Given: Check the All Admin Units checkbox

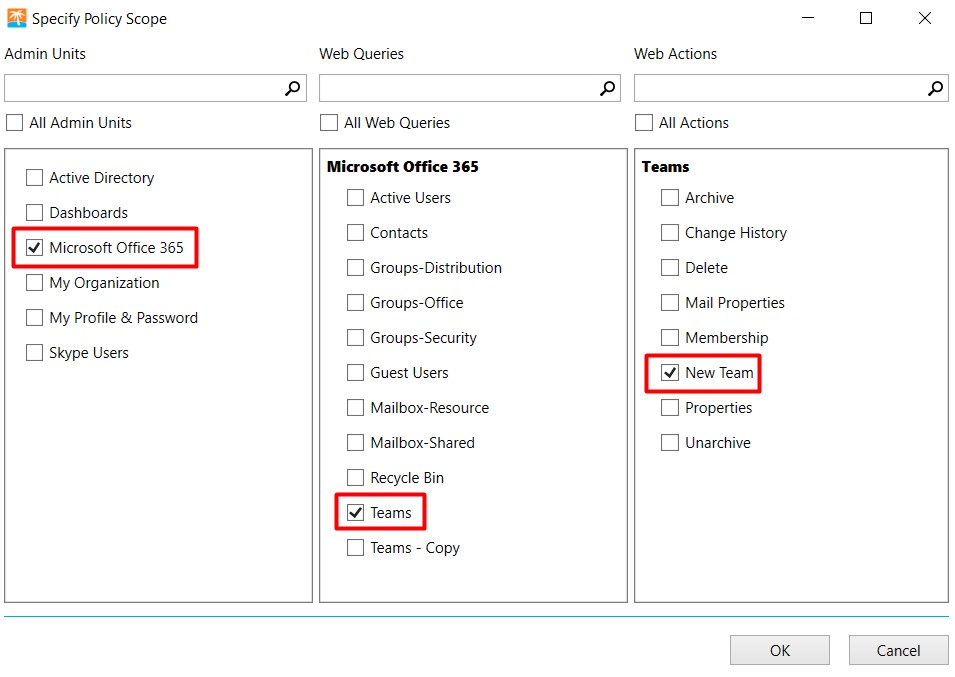Looking at the screenshot, I should coord(14,123).
